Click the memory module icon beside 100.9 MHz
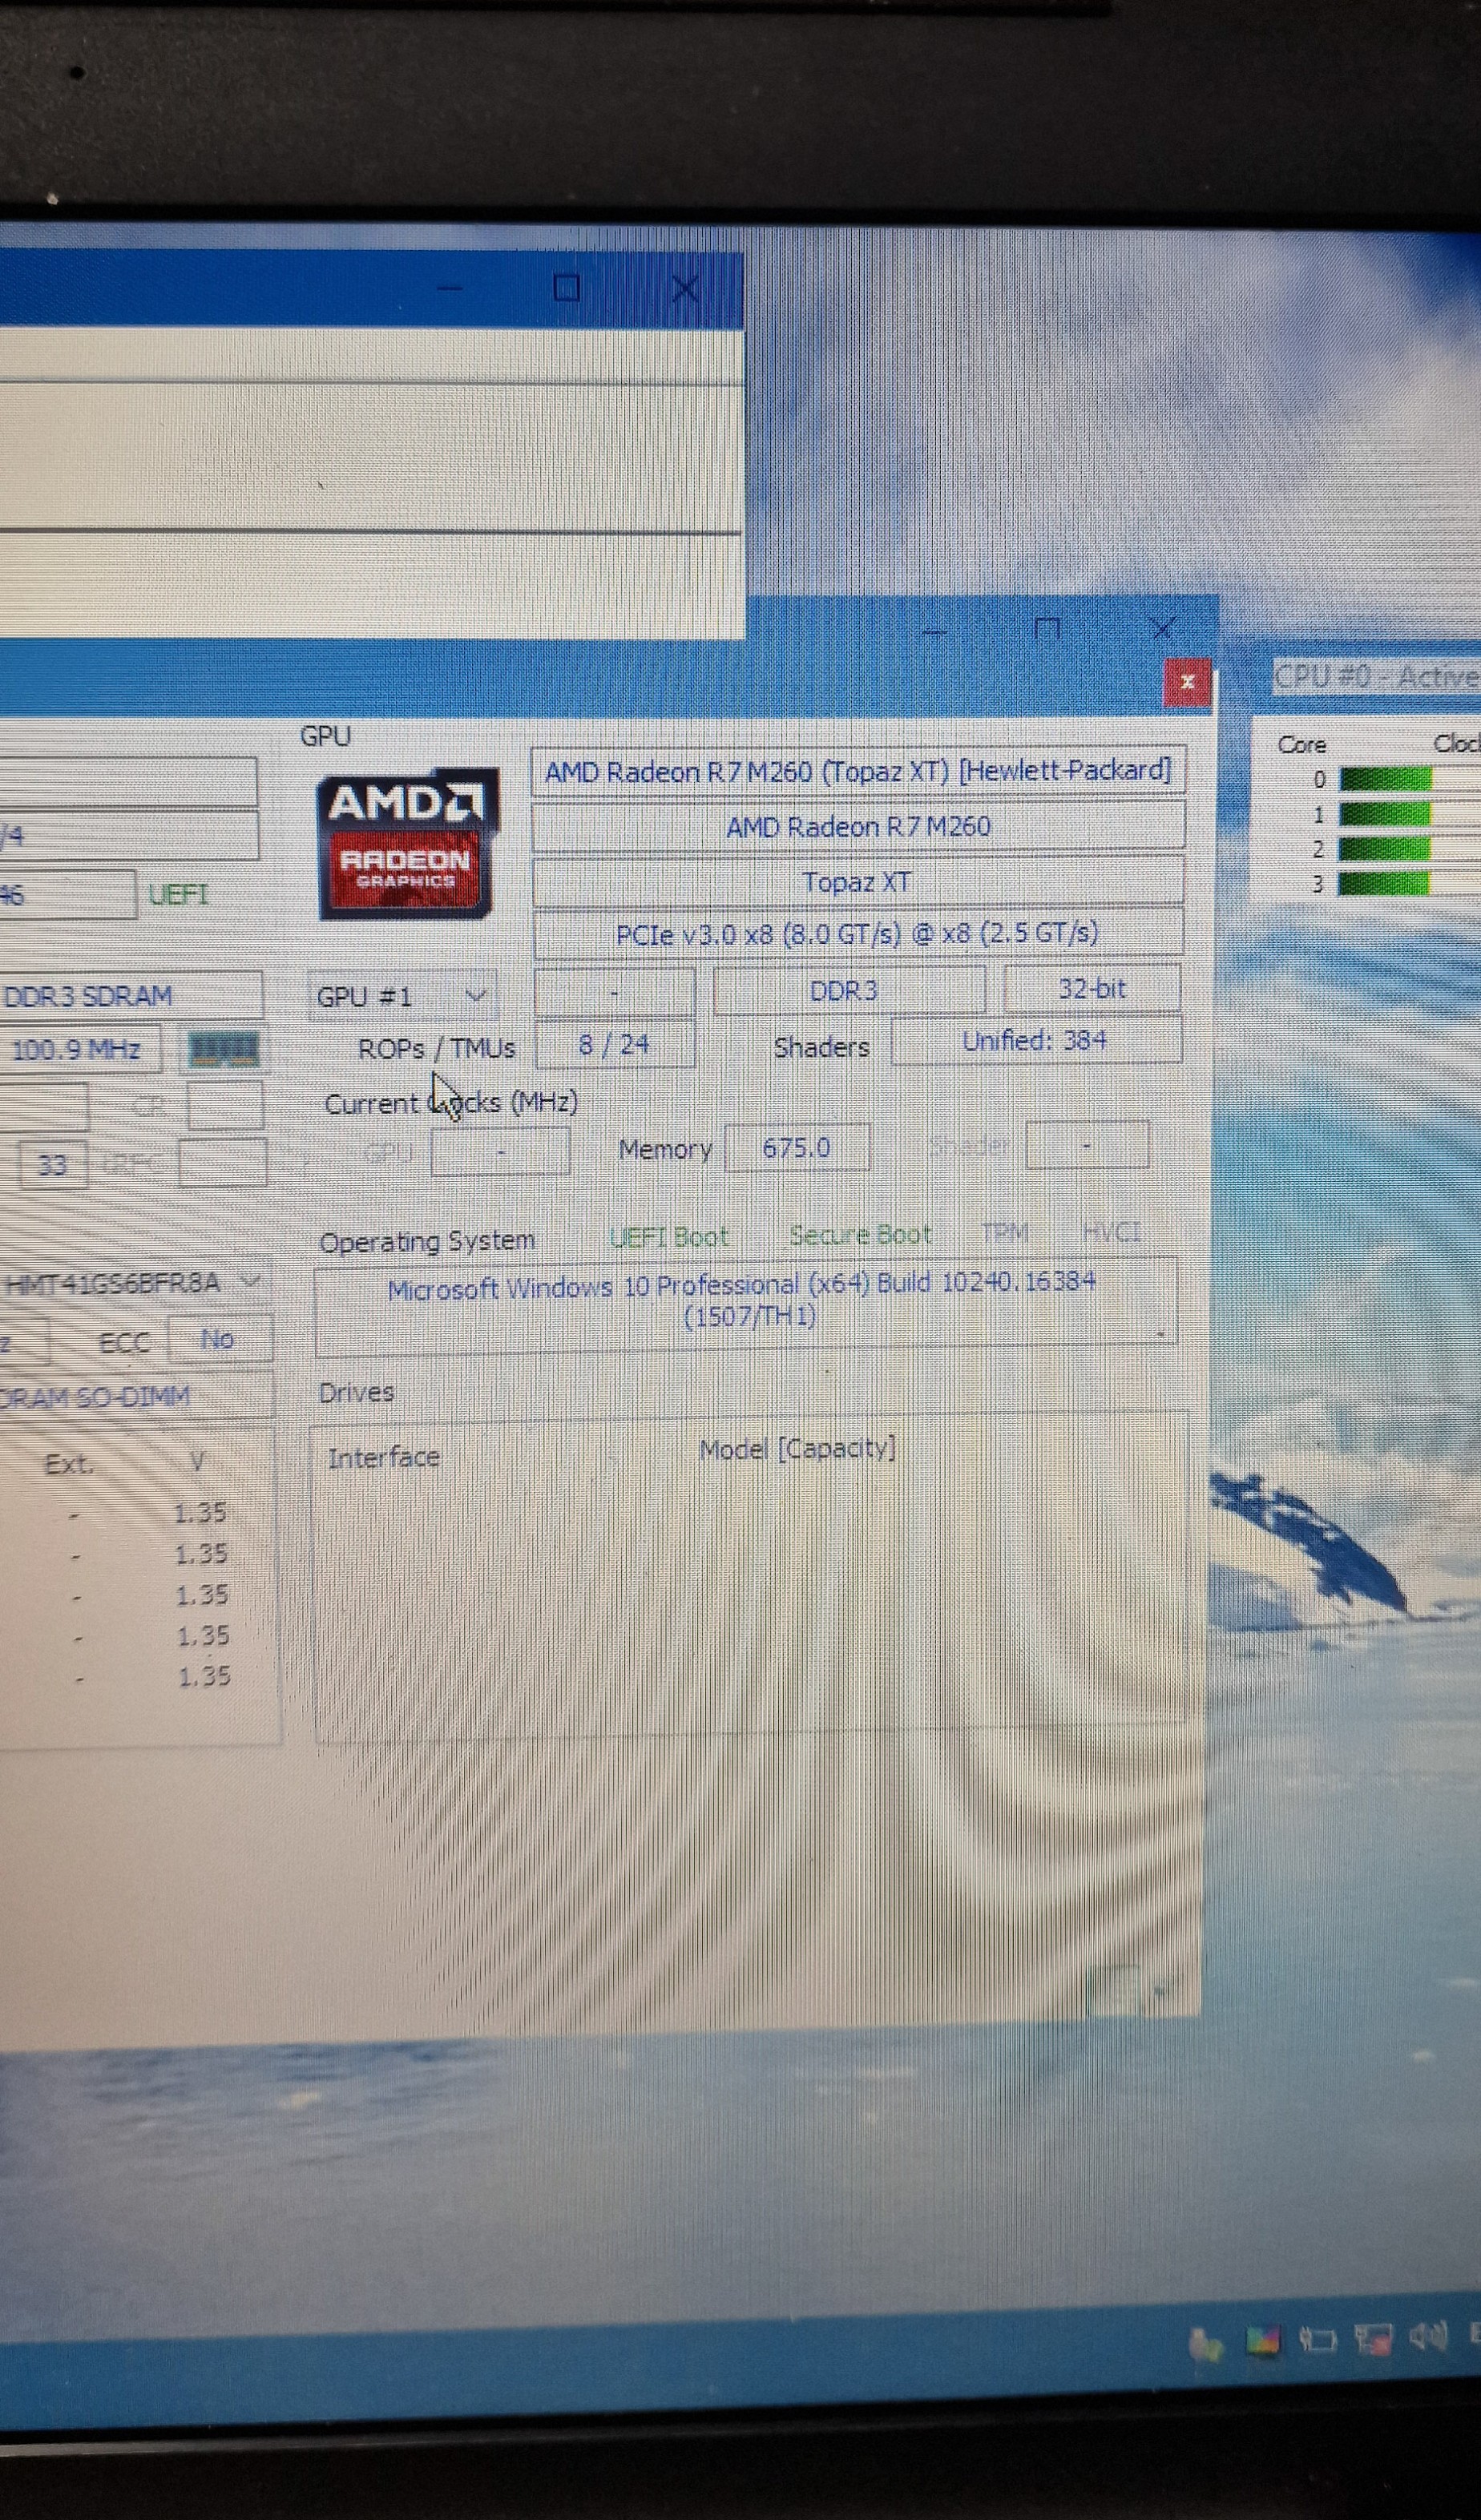This screenshot has height=2520, width=1481. (224, 1049)
